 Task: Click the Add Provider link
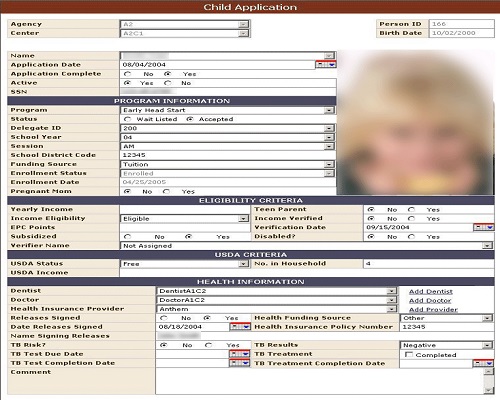click(433, 310)
